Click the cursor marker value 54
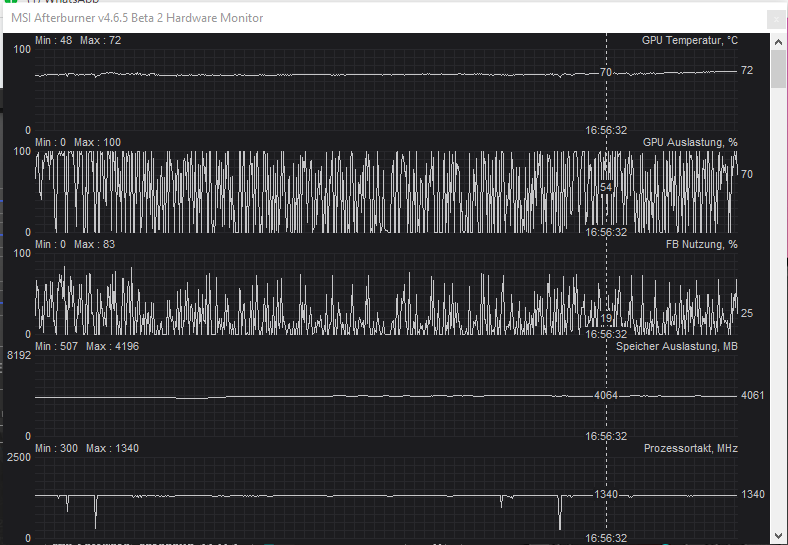Screen dimensions: 788x545 pyautogui.click(x=606, y=188)
